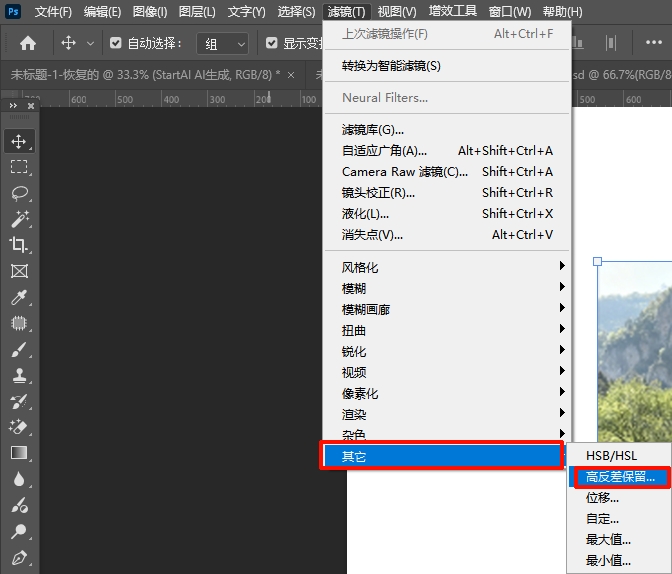Screen dimensions: 672x574
Task: Open the 编辑(E) menu
Action: [102, 12]
